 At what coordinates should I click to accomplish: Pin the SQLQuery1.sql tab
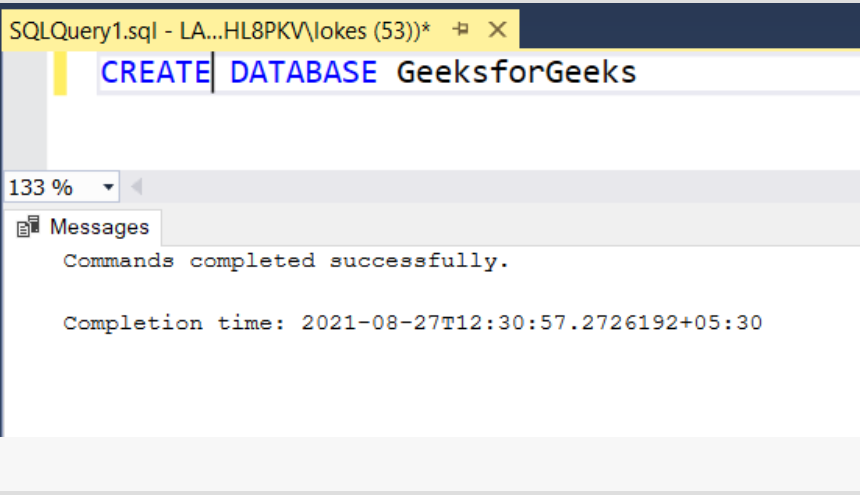pos(461,30)
